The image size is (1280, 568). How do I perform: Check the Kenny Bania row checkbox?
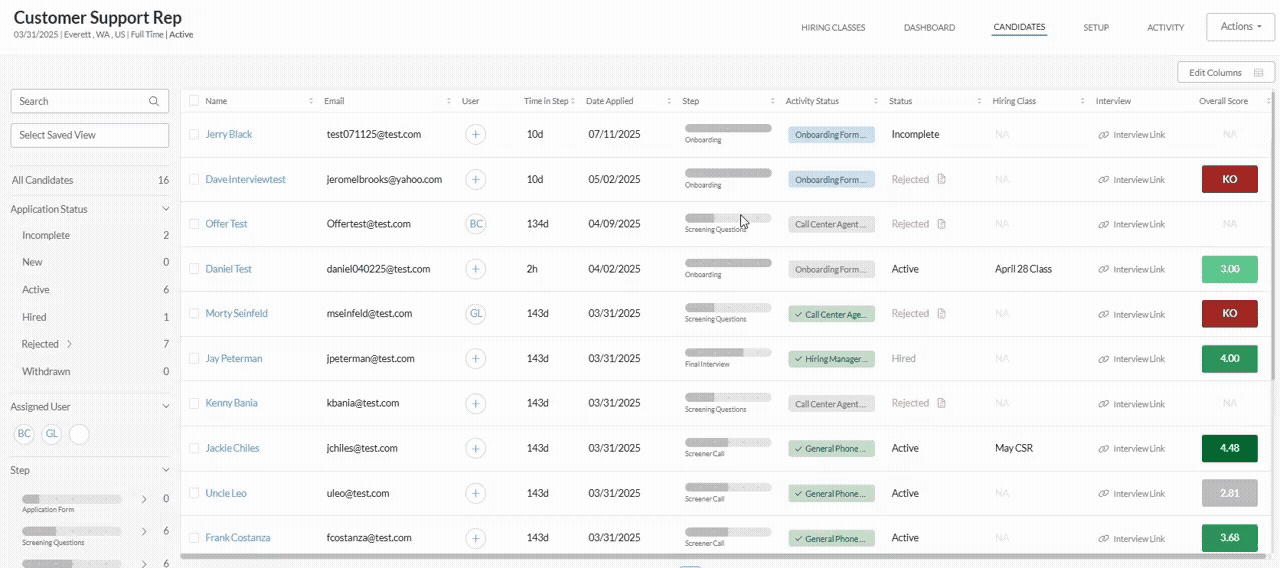coord(194,403)
